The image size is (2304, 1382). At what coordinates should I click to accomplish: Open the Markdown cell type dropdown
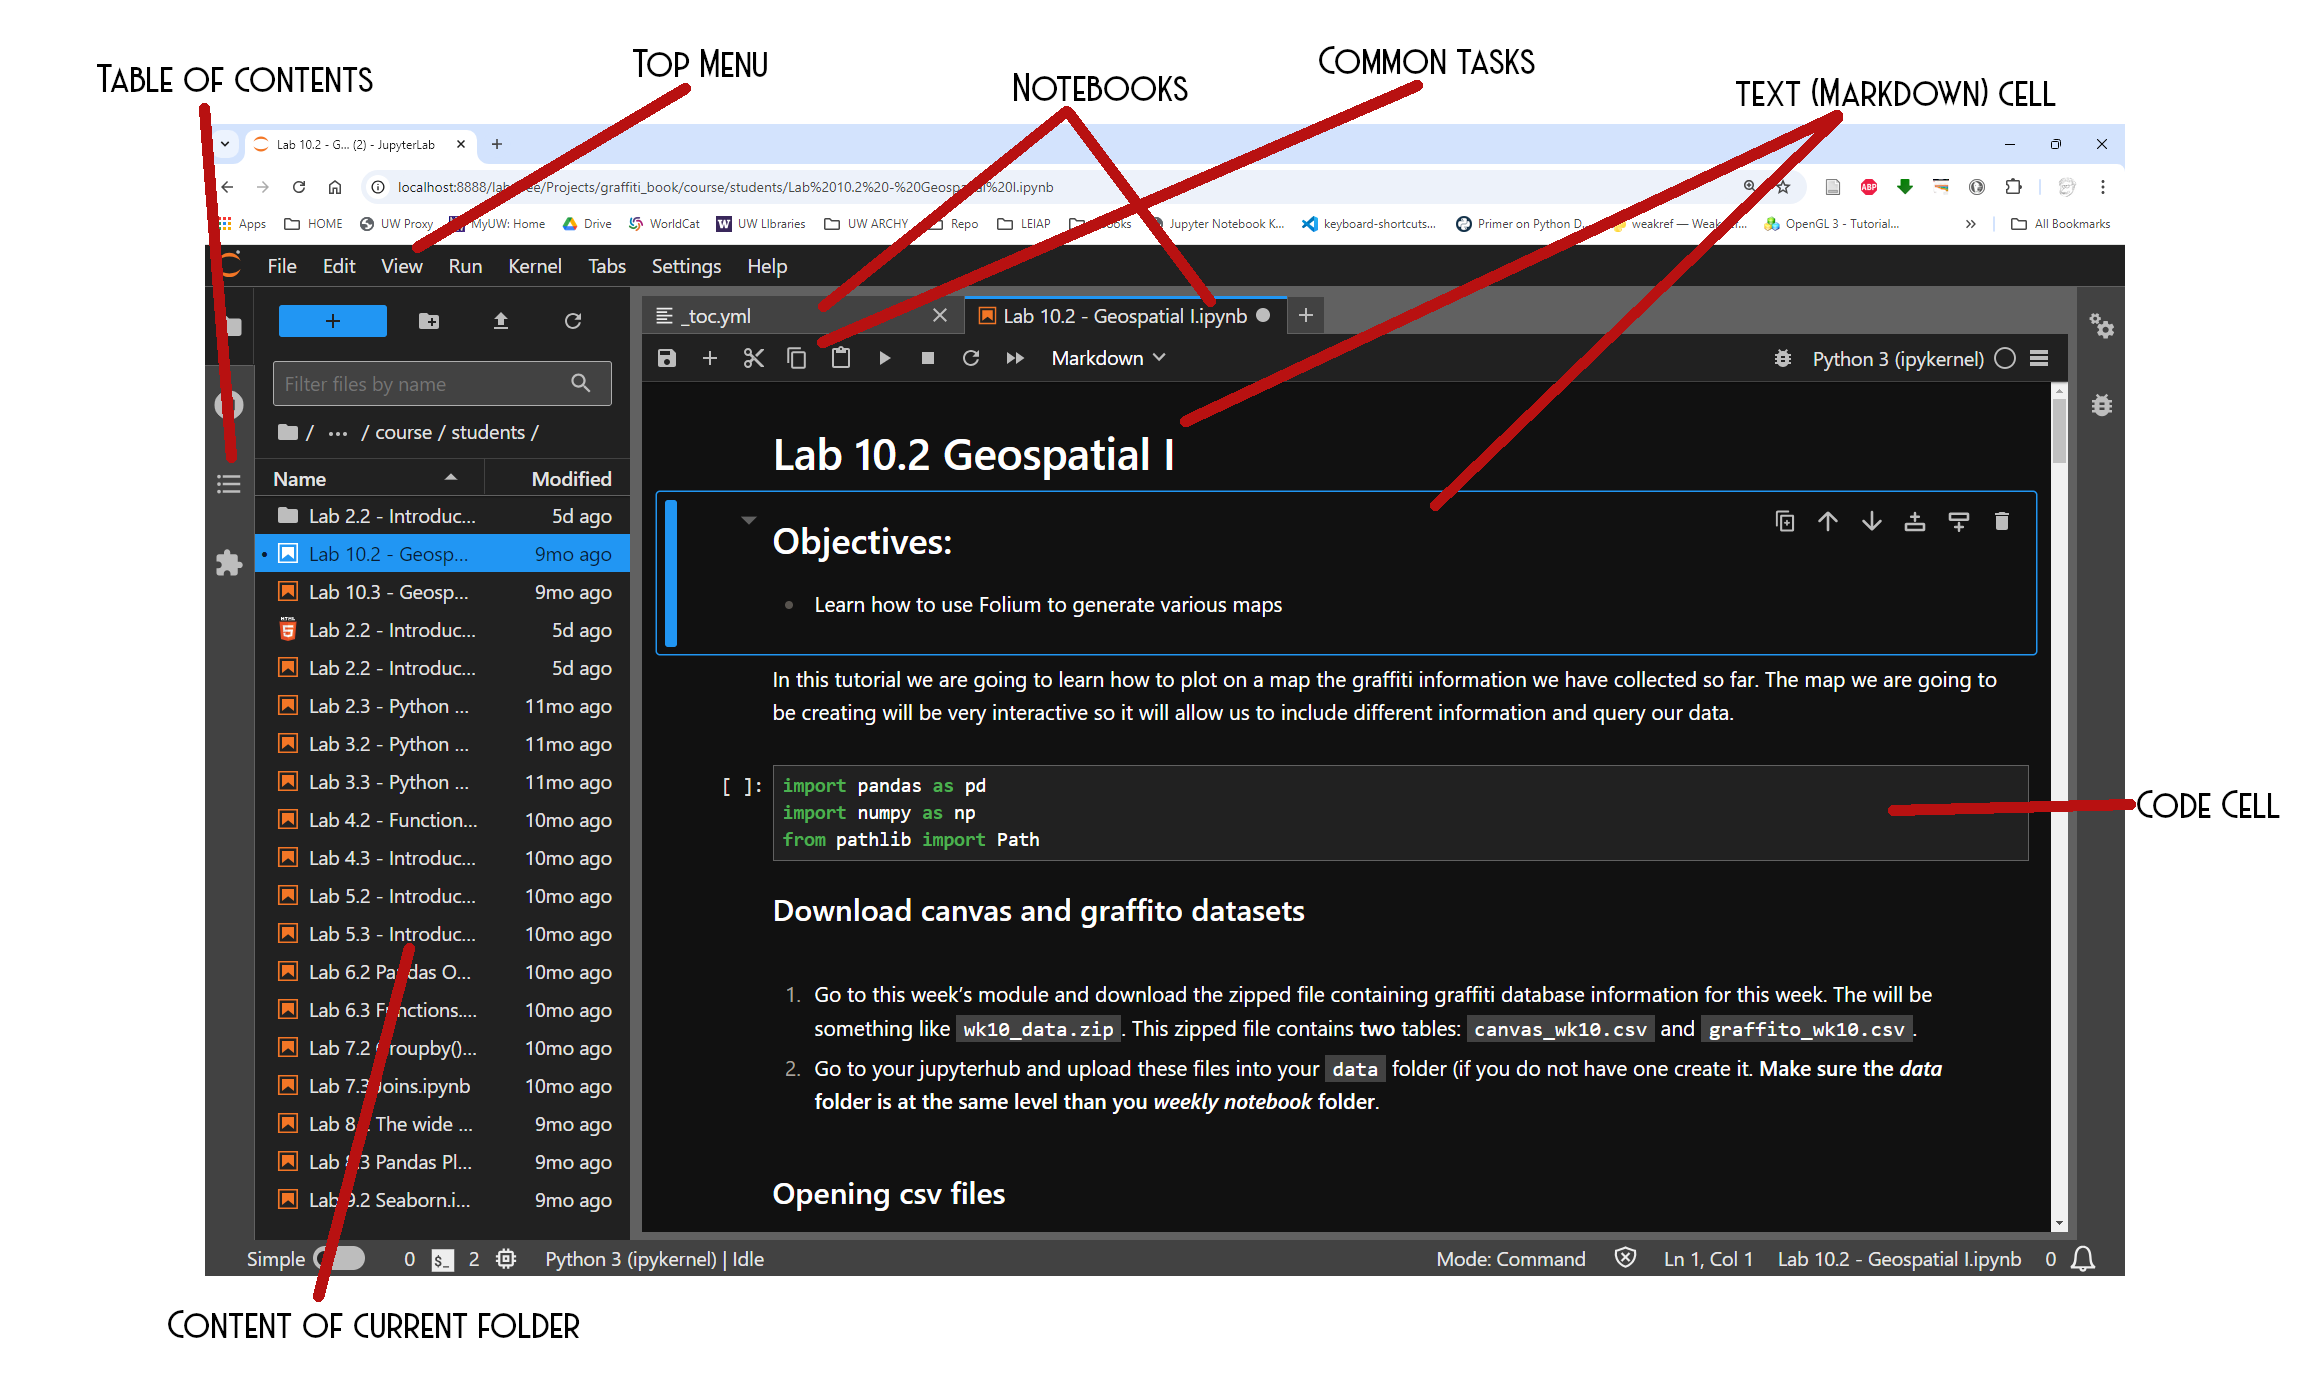click(x=1107, y=358)
